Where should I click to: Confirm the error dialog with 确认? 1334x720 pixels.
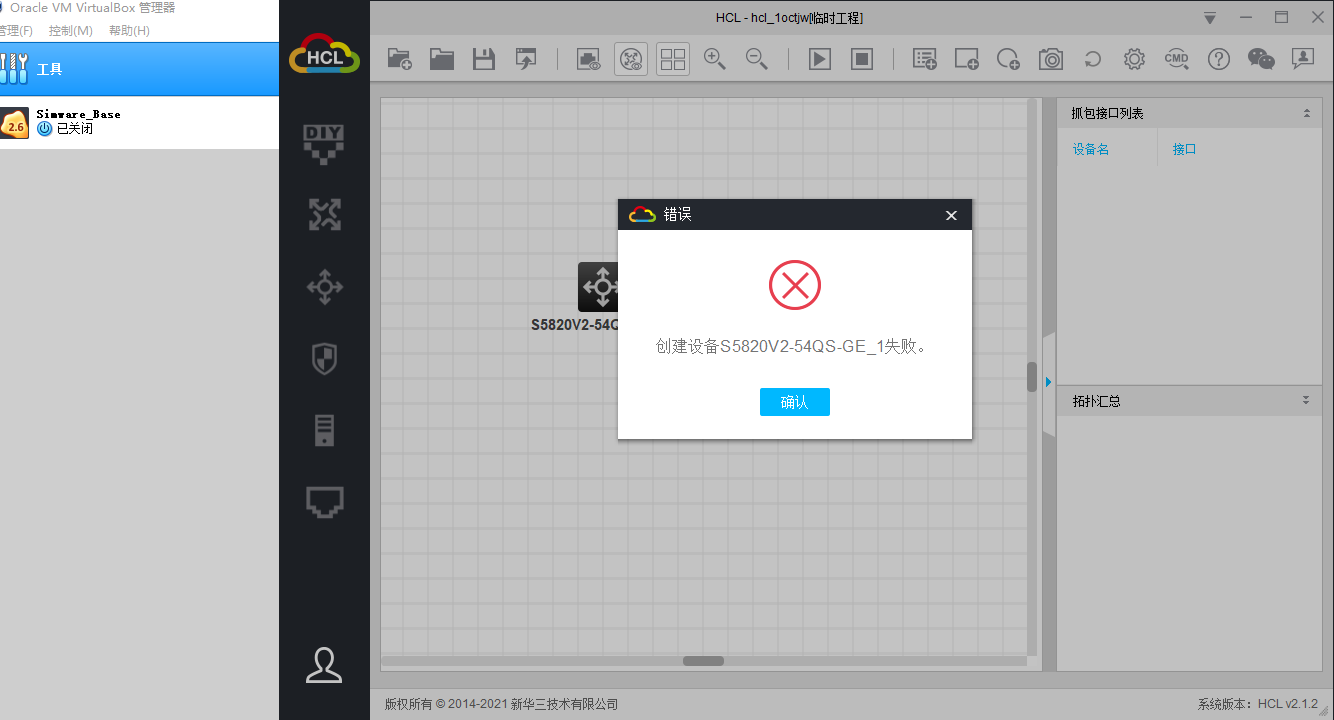pos(794,402)
